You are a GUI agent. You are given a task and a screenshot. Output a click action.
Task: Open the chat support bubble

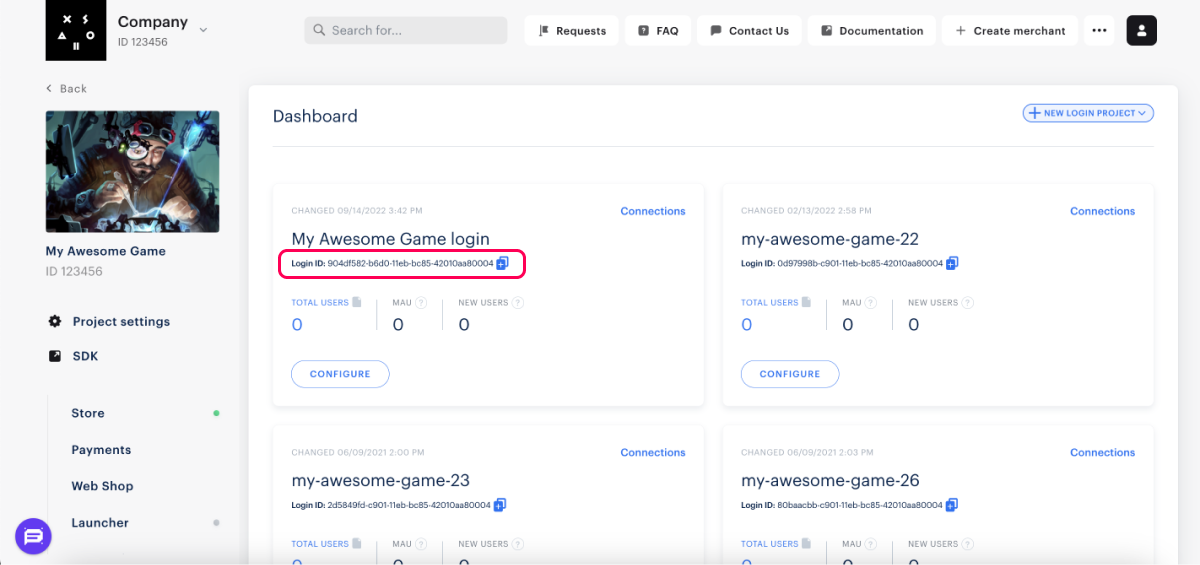[x=33, y=537]
